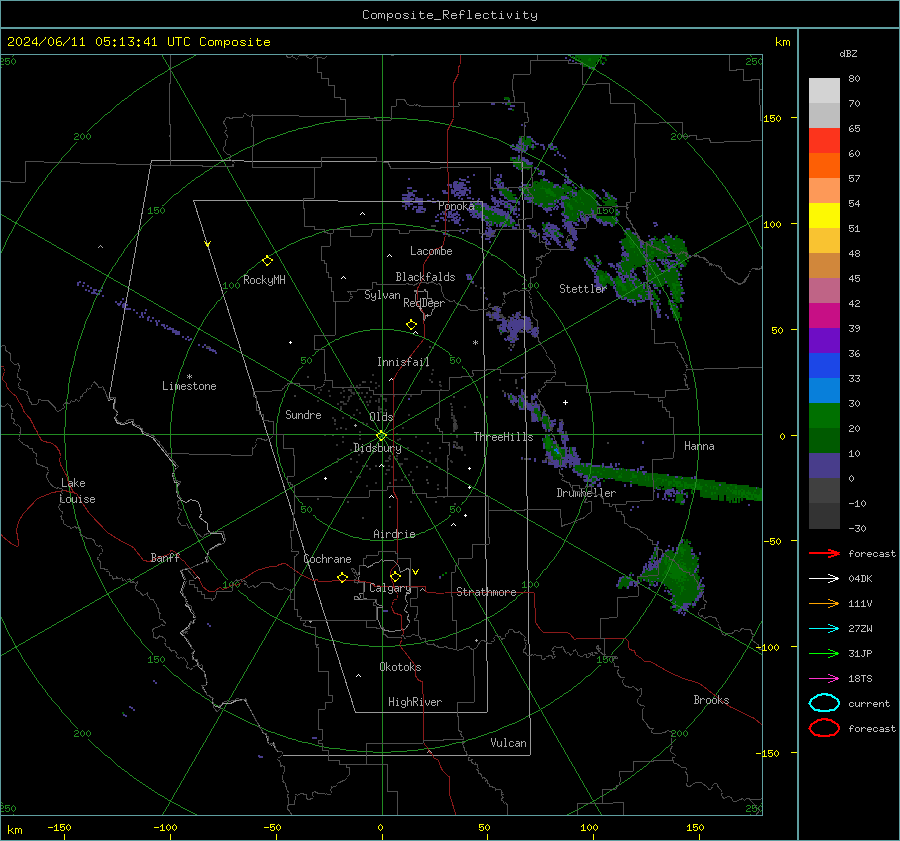Image resolution: width=900 pixels, height=841 pixels.
Task: Click the Vulcan city label
Action: 509,743
